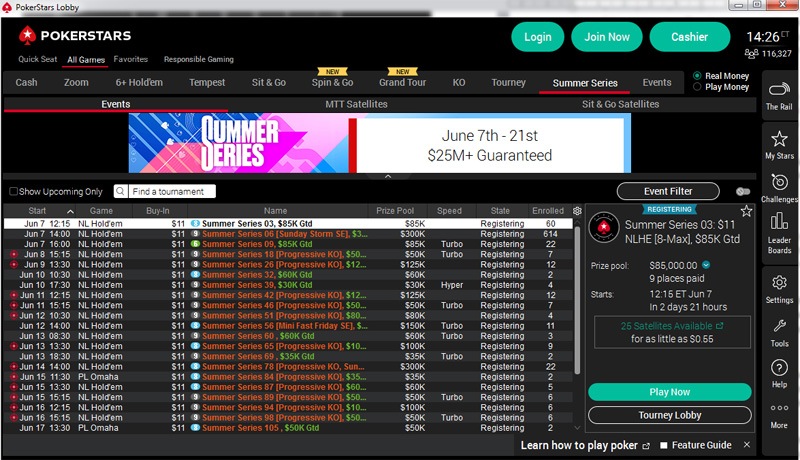Open the Spin & Go tab
This screenshot has width=800, height=460.
332,82
